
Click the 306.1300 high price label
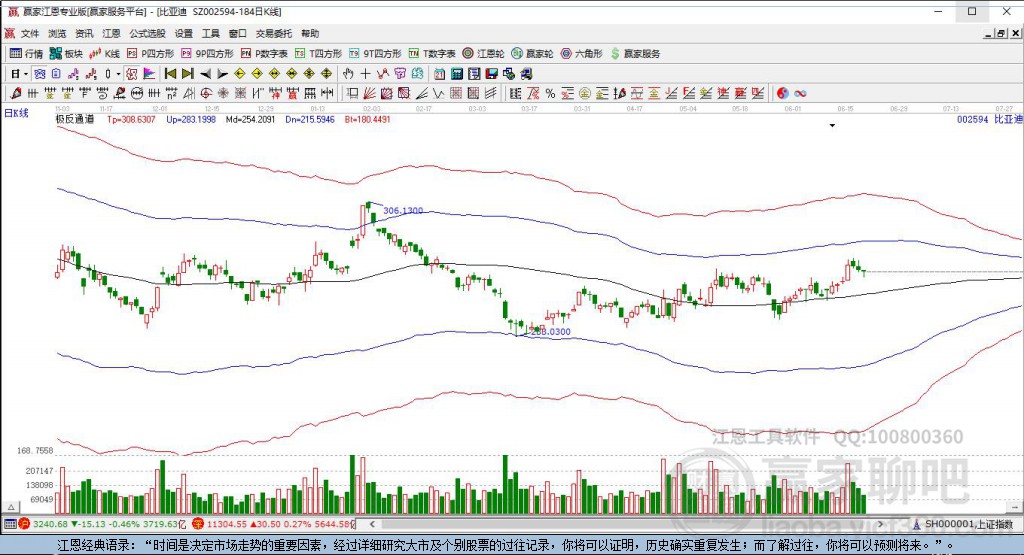point(403,210)
